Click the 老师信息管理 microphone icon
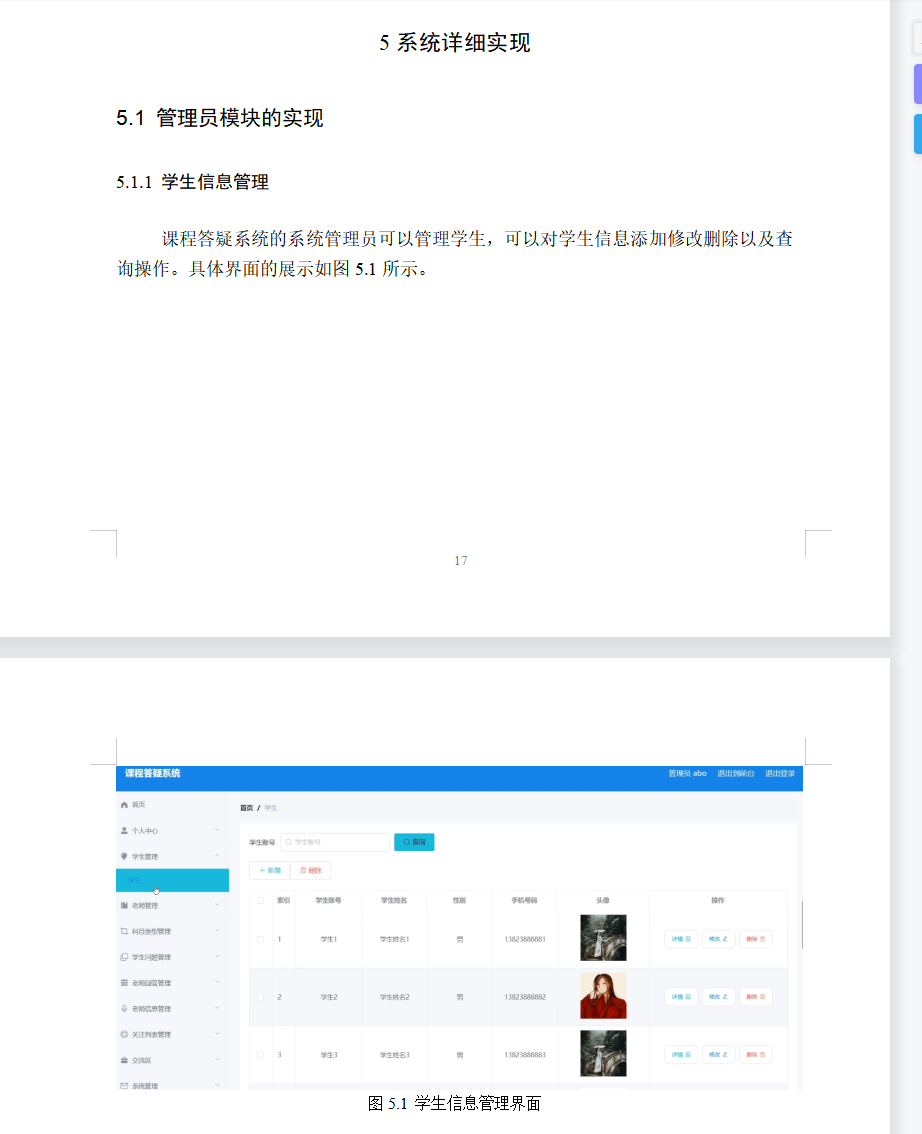The width and height of the screenshot is (922, 1134). tap(124, 1008)
